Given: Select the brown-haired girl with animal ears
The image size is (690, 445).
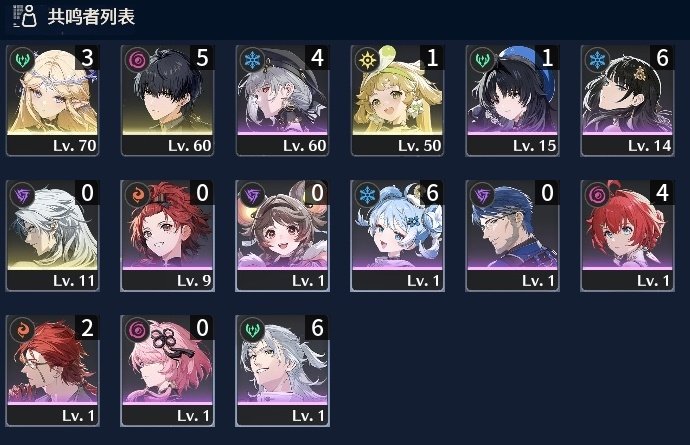Looking at the screenshot, I should pos(283,235).
